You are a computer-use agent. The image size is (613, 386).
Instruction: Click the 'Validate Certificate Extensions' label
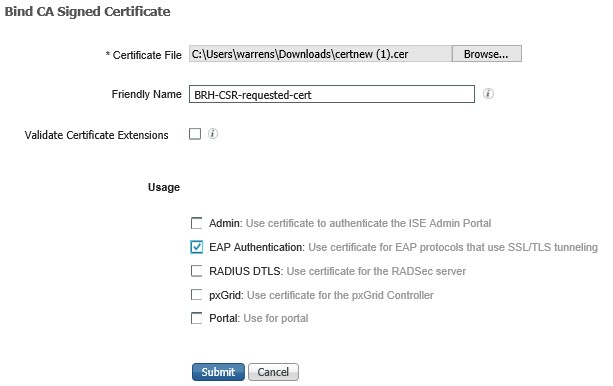tap(97, 135)
